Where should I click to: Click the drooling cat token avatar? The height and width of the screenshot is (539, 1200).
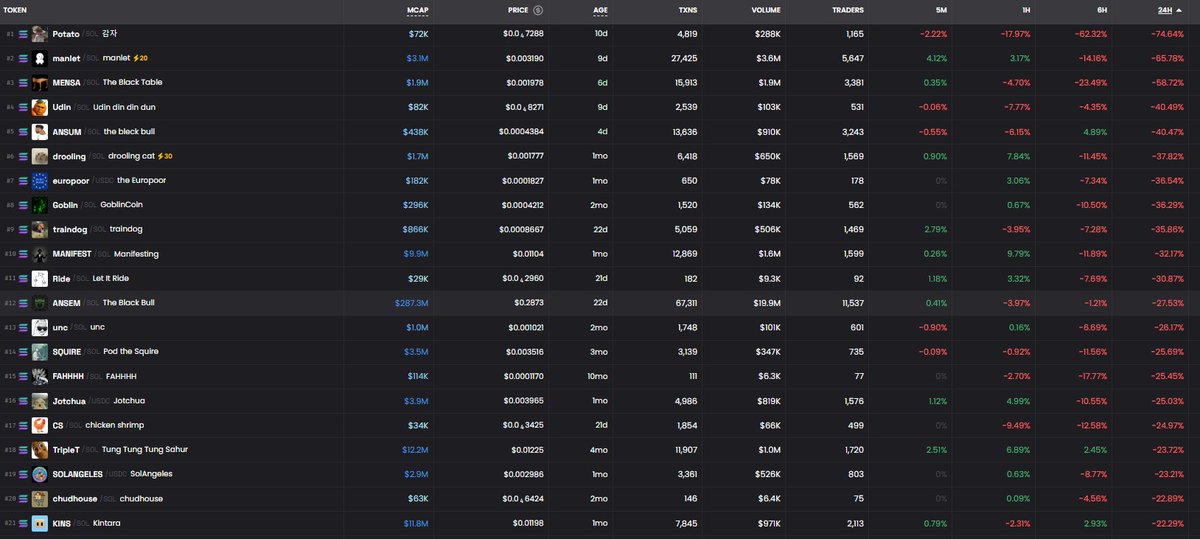click(x=40, y=156)
